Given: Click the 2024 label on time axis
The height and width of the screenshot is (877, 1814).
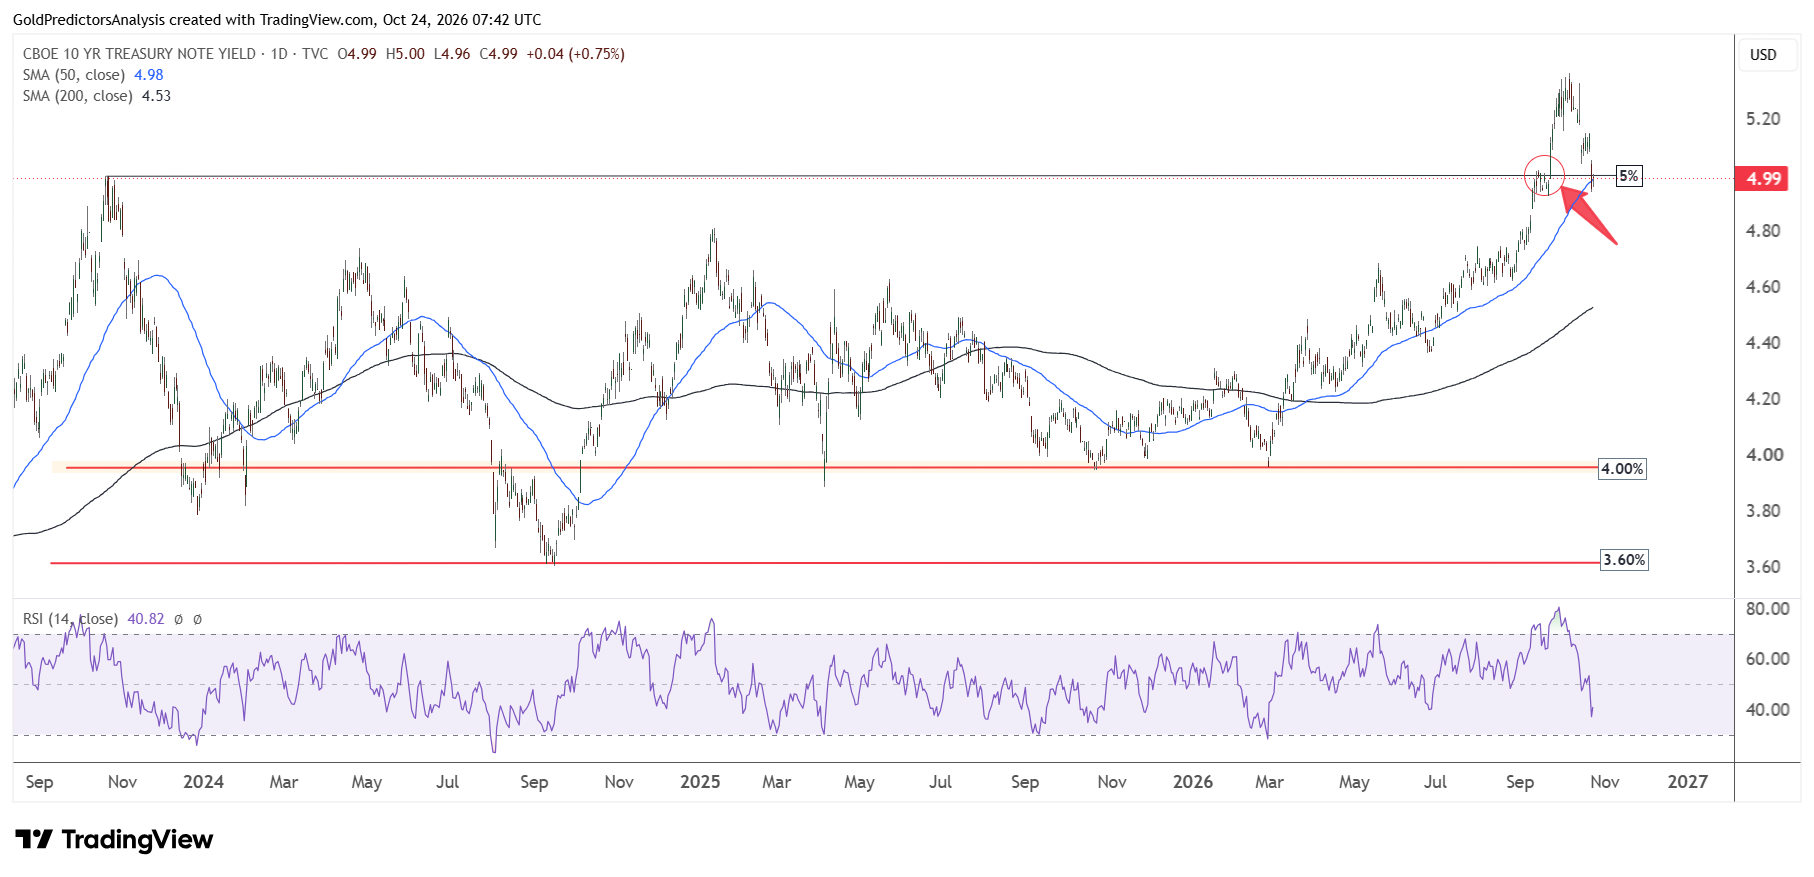Looking at the screenshot, I should pos(203,782).
